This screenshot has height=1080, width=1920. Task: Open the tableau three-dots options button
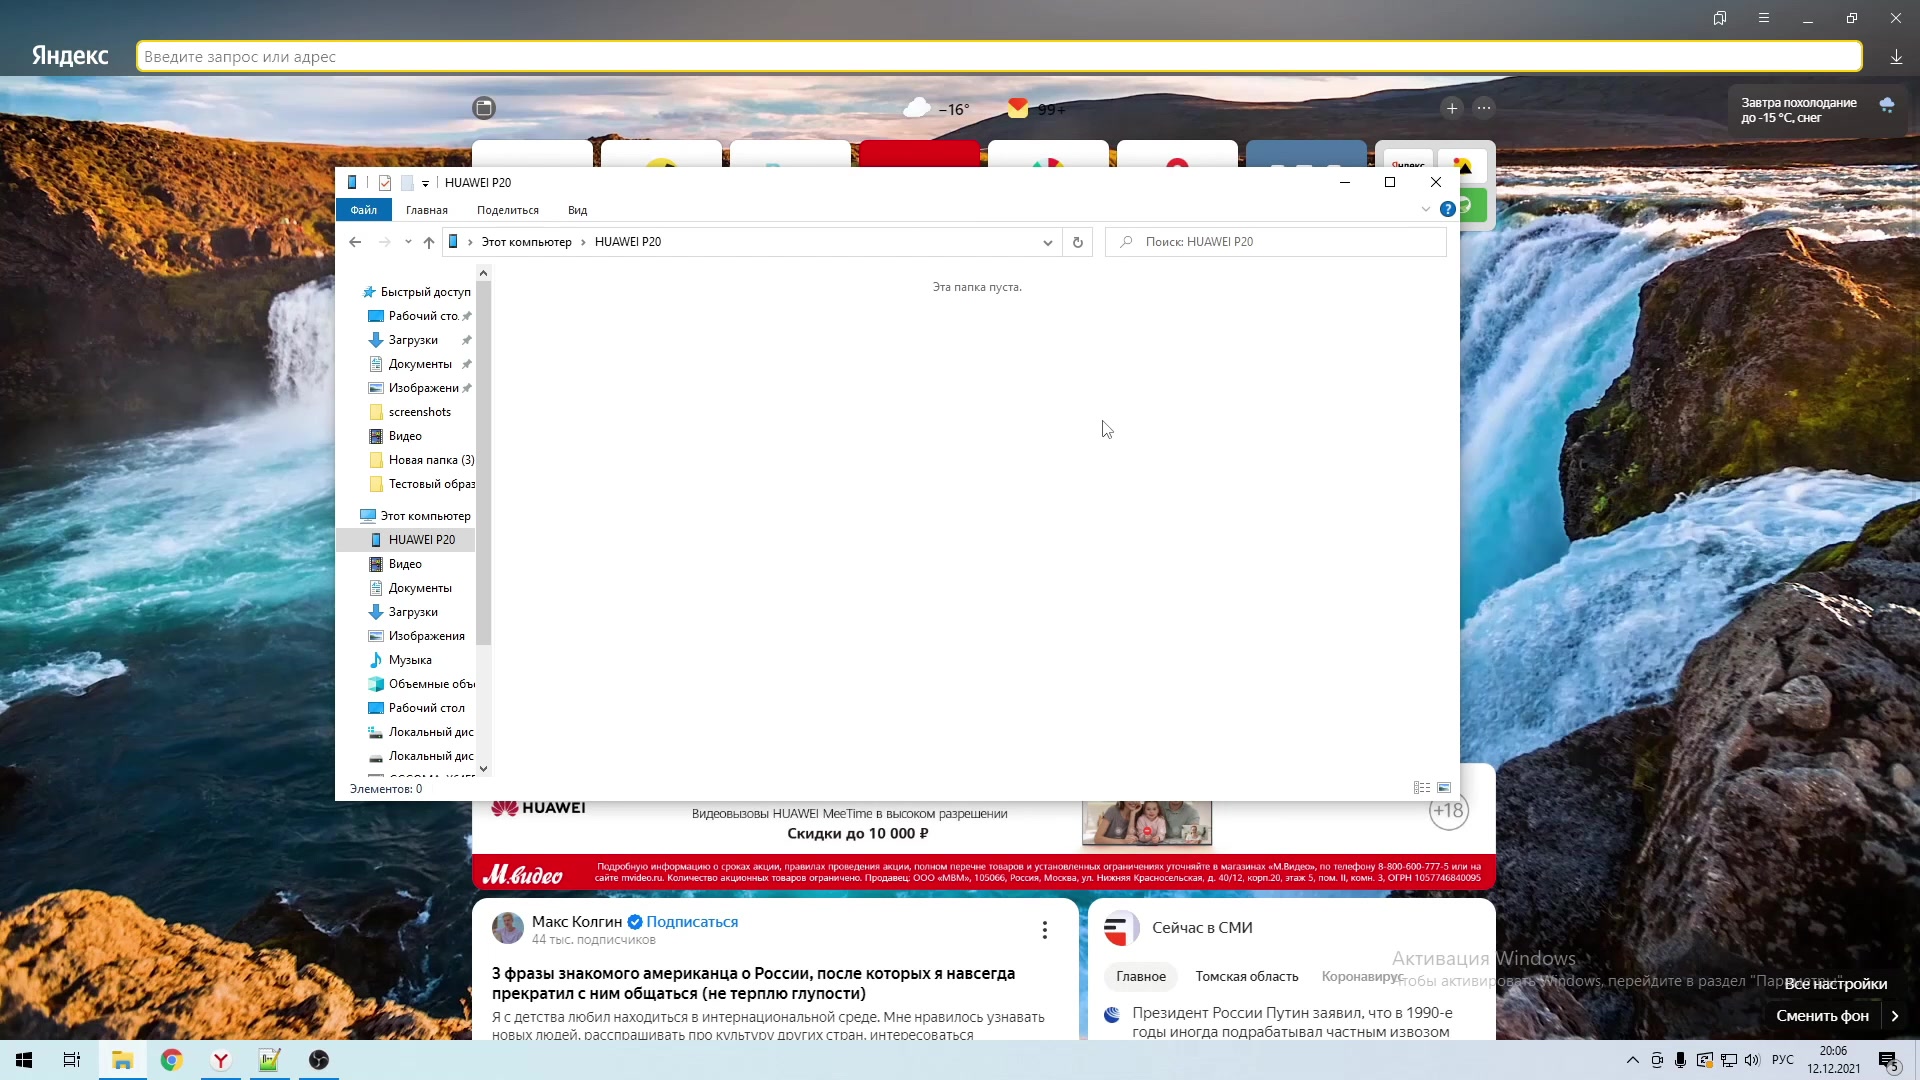1484,108
